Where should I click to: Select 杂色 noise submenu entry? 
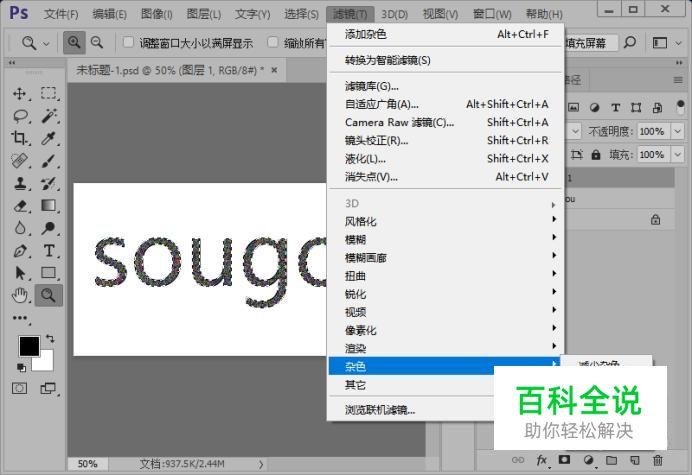point(444,366)
